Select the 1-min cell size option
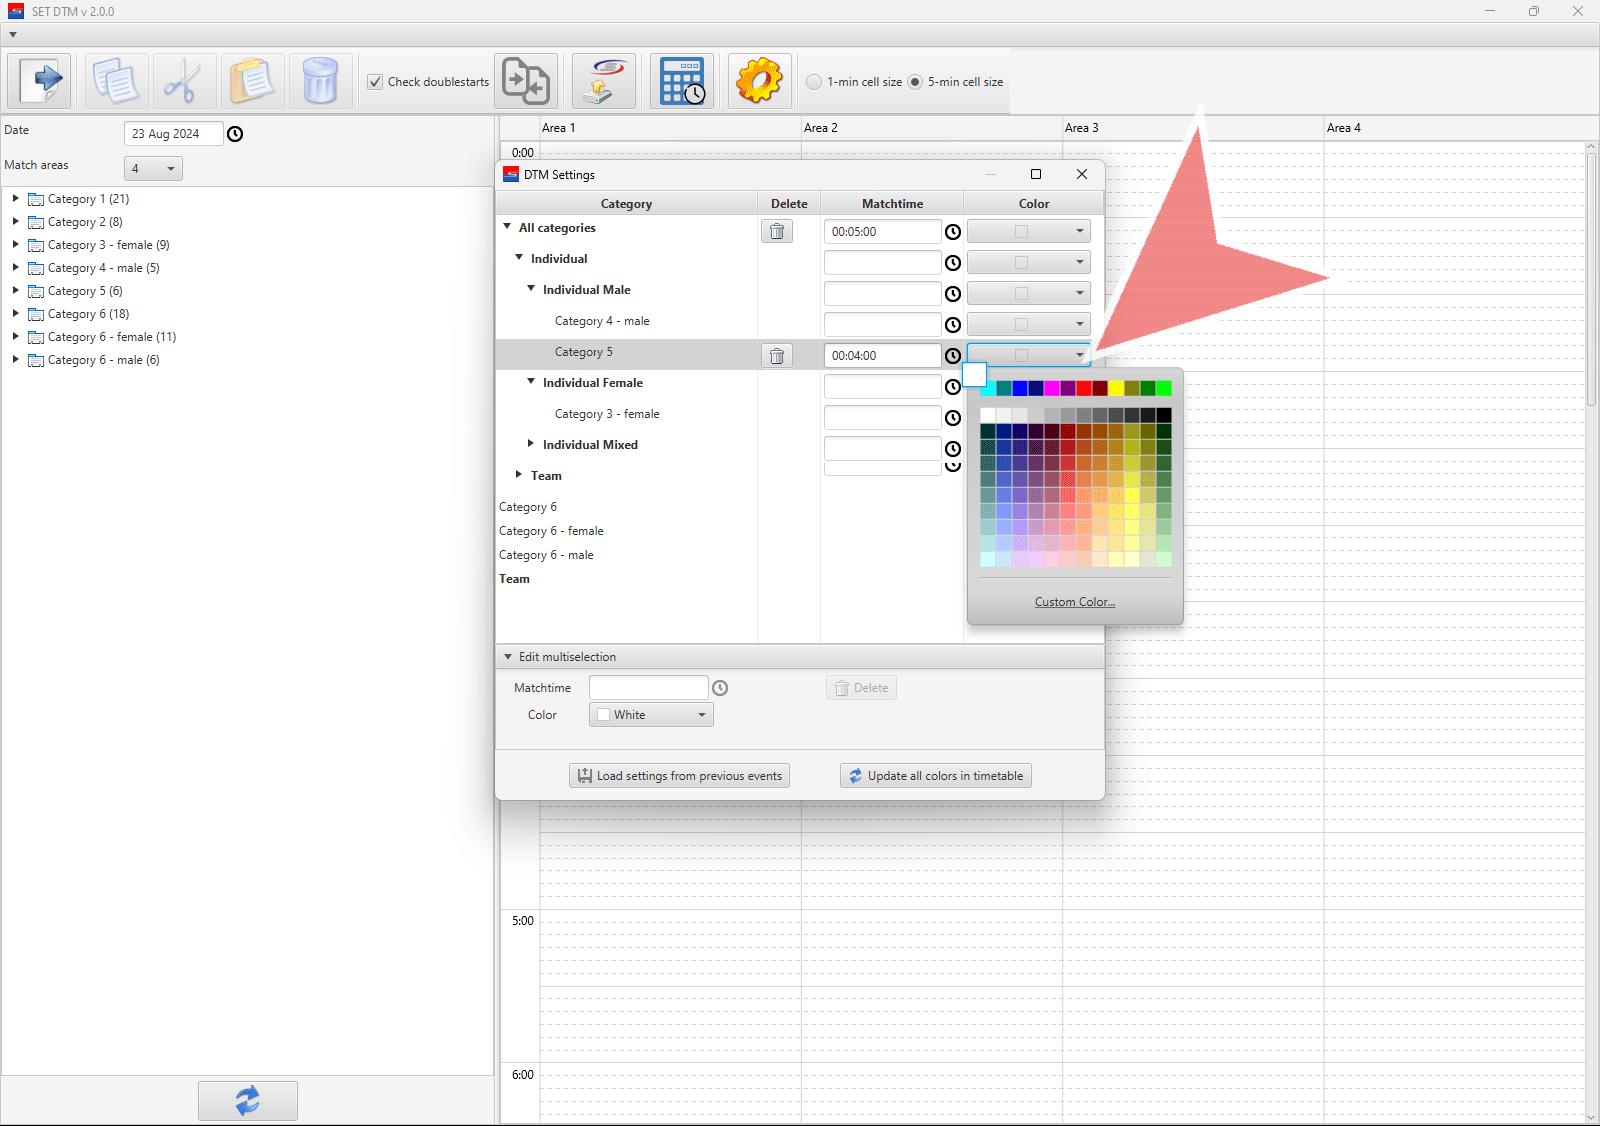The image size is (1600, 1126). [814, 82]
